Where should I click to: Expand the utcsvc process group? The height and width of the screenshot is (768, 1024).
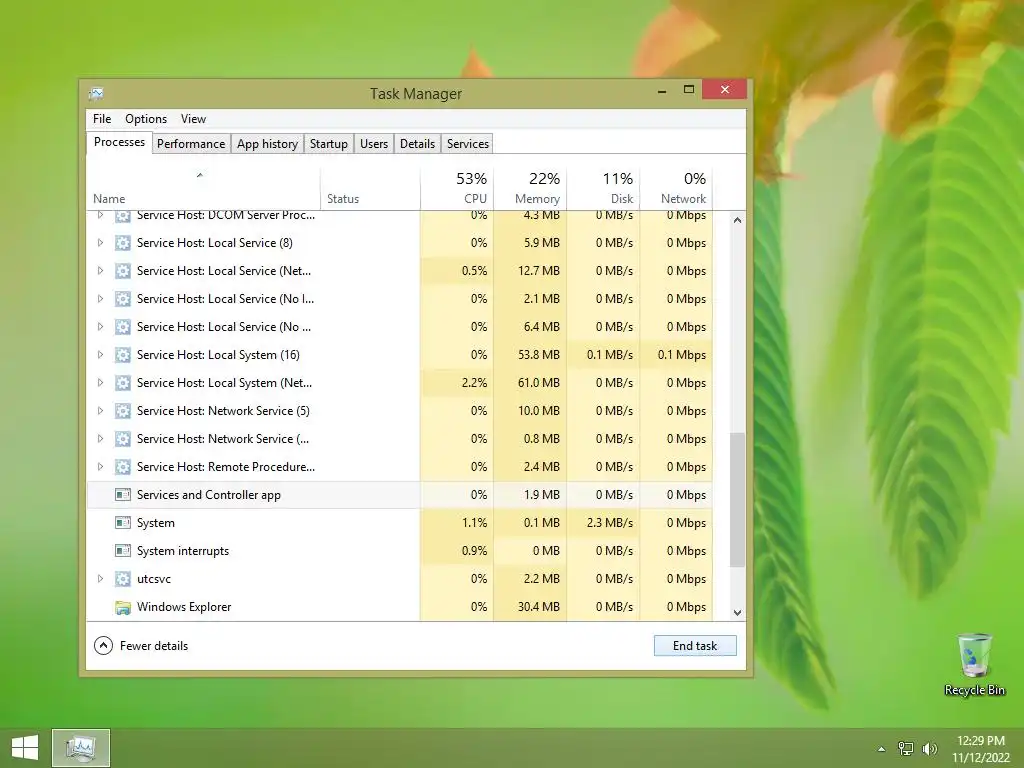[x=100, y=579]
